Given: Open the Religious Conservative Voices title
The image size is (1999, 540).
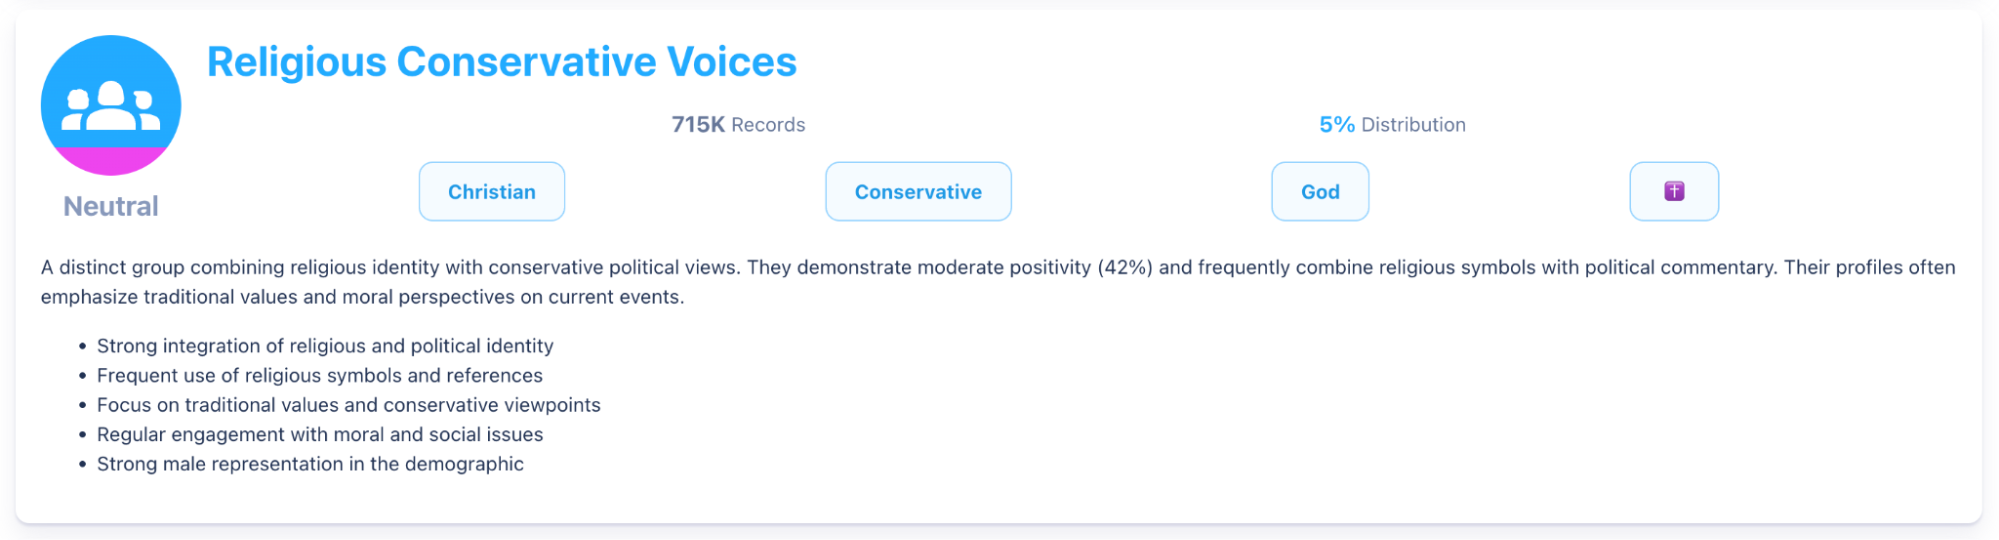Looking at the screenshot, I should point(501,62).
